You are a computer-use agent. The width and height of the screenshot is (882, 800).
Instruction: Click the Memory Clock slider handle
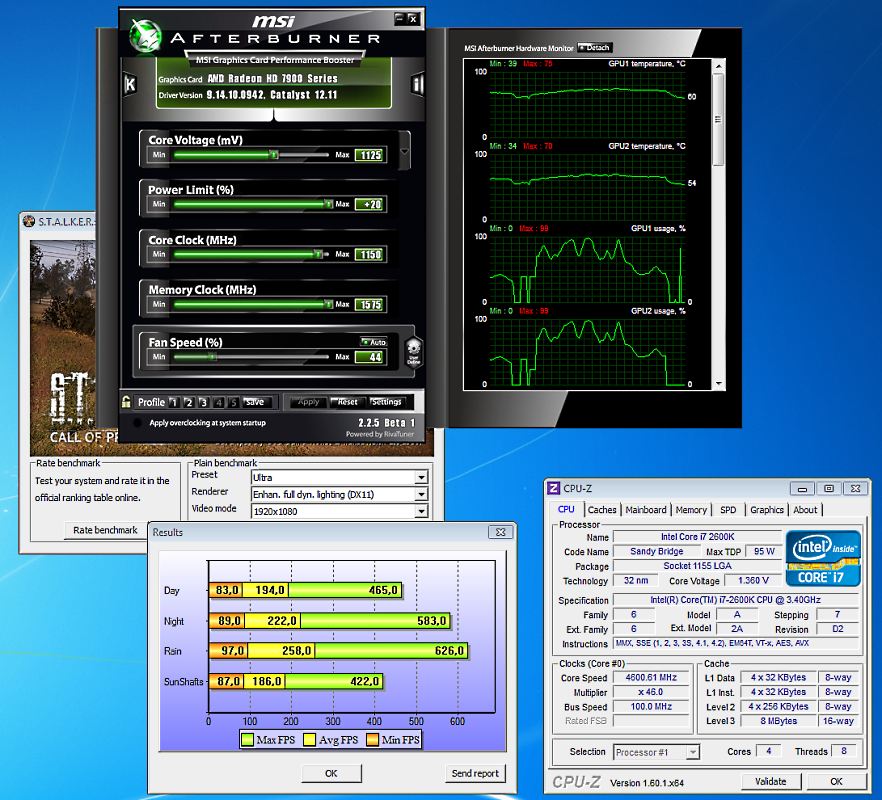328,304
